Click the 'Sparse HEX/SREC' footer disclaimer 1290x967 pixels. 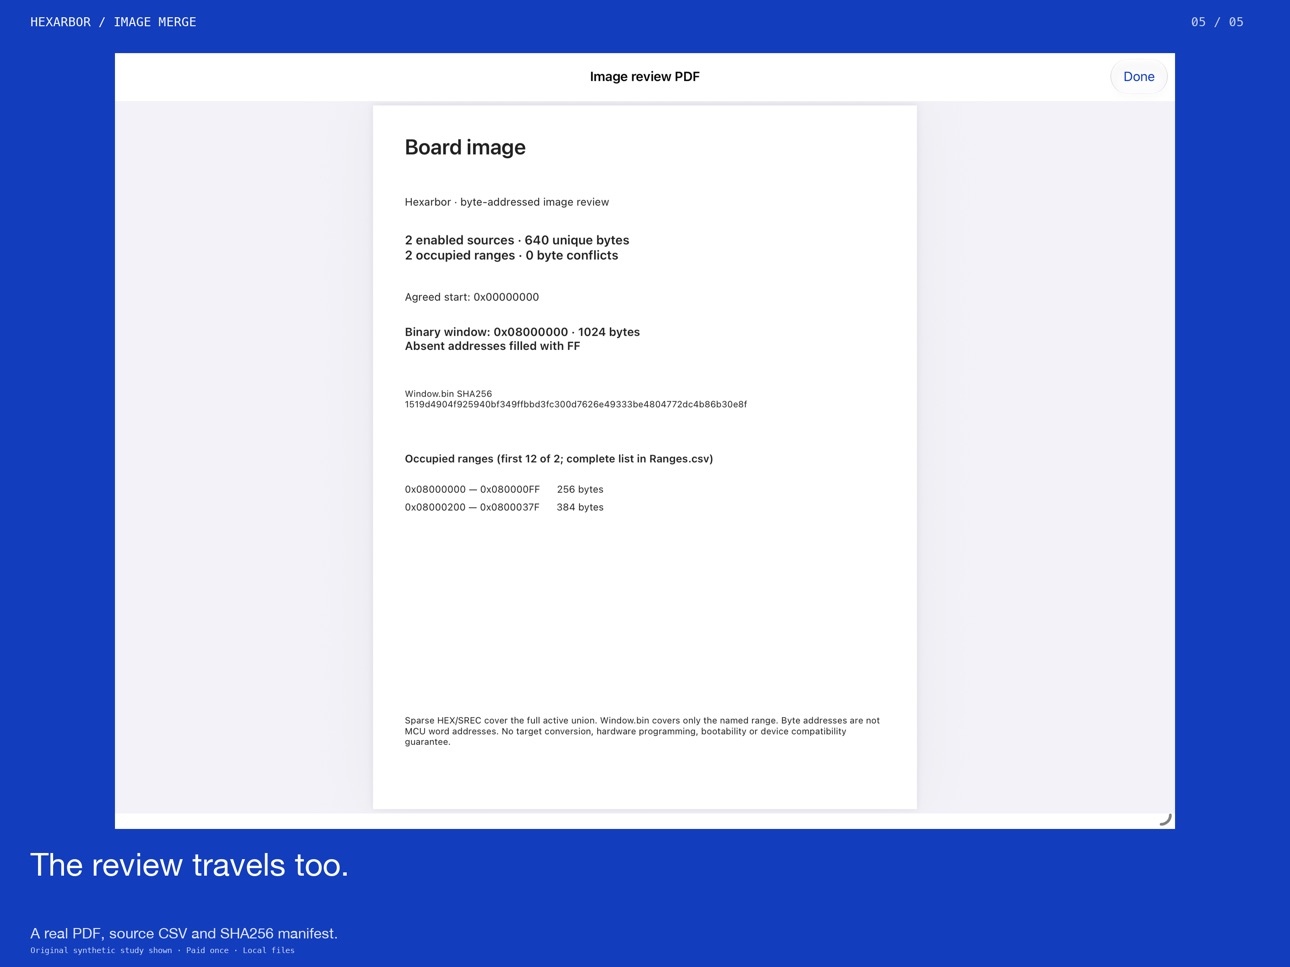coord(642,731)
